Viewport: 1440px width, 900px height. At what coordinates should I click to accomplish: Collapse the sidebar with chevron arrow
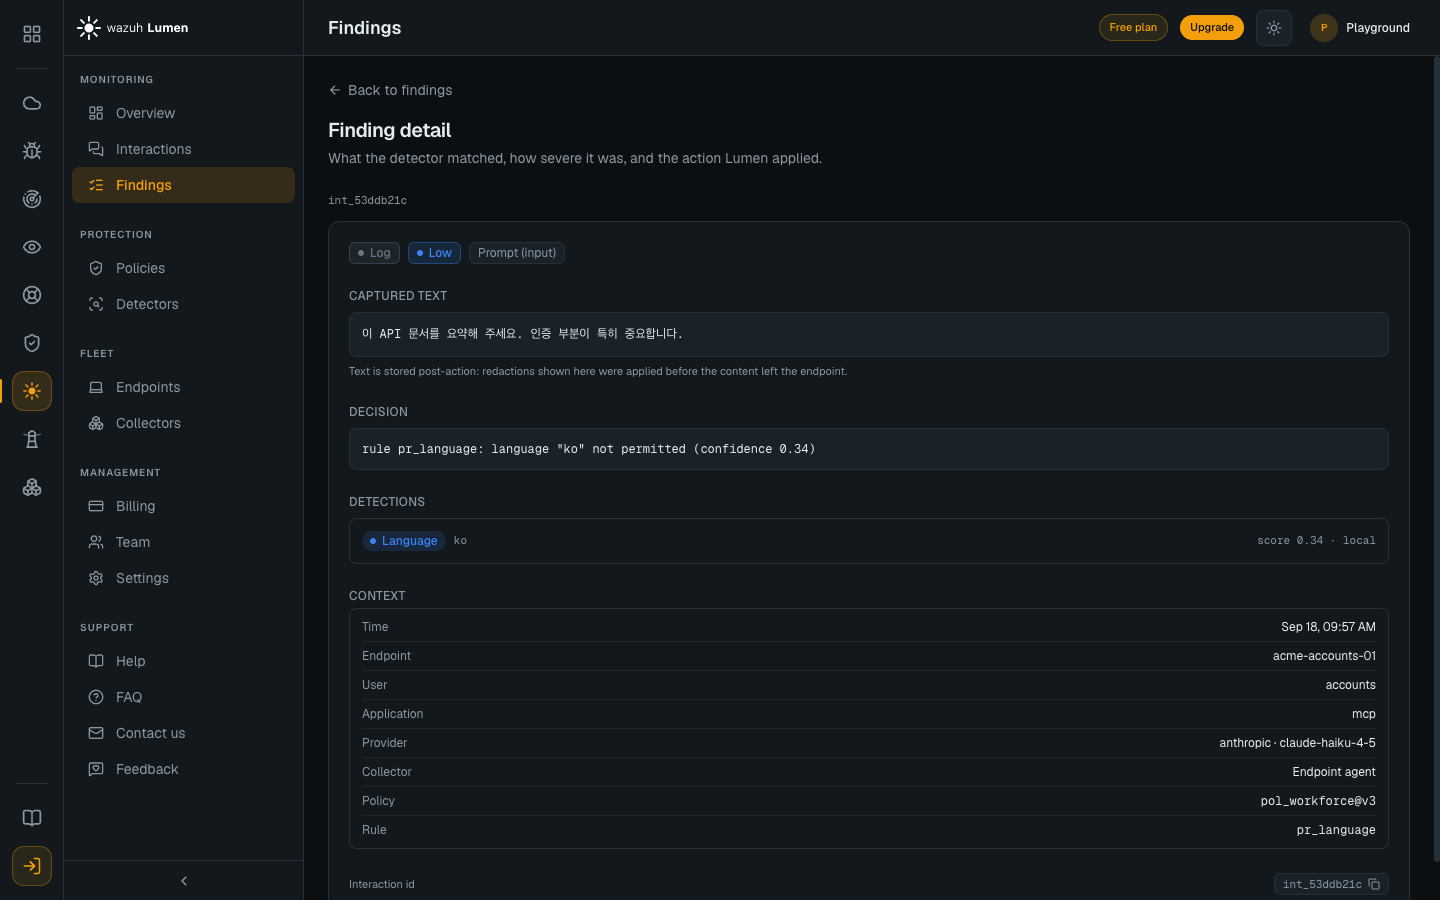coord(184,881)
